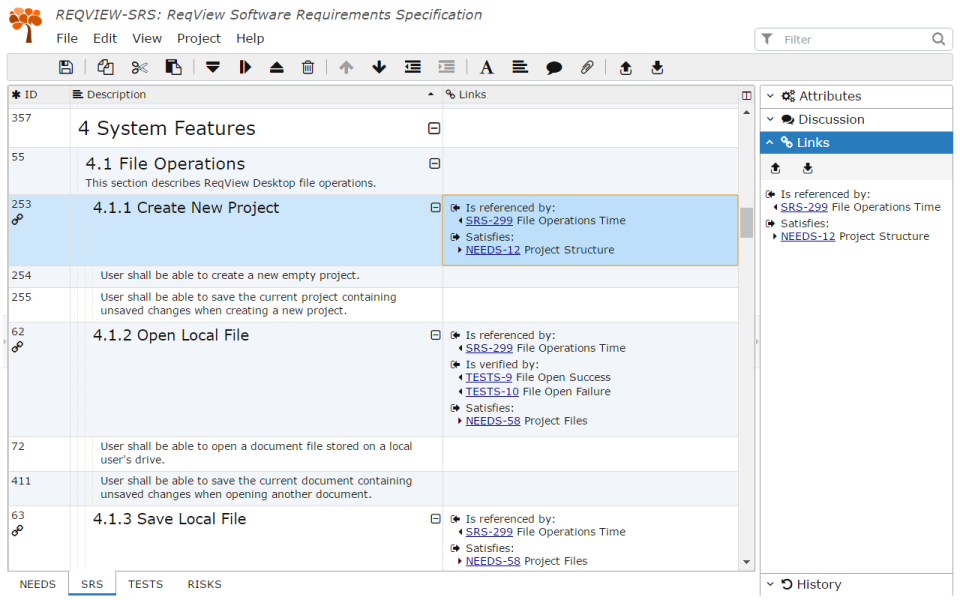Open the Project menu
The width and height of the screenshot is (960, 600).
tap(198, 39)
